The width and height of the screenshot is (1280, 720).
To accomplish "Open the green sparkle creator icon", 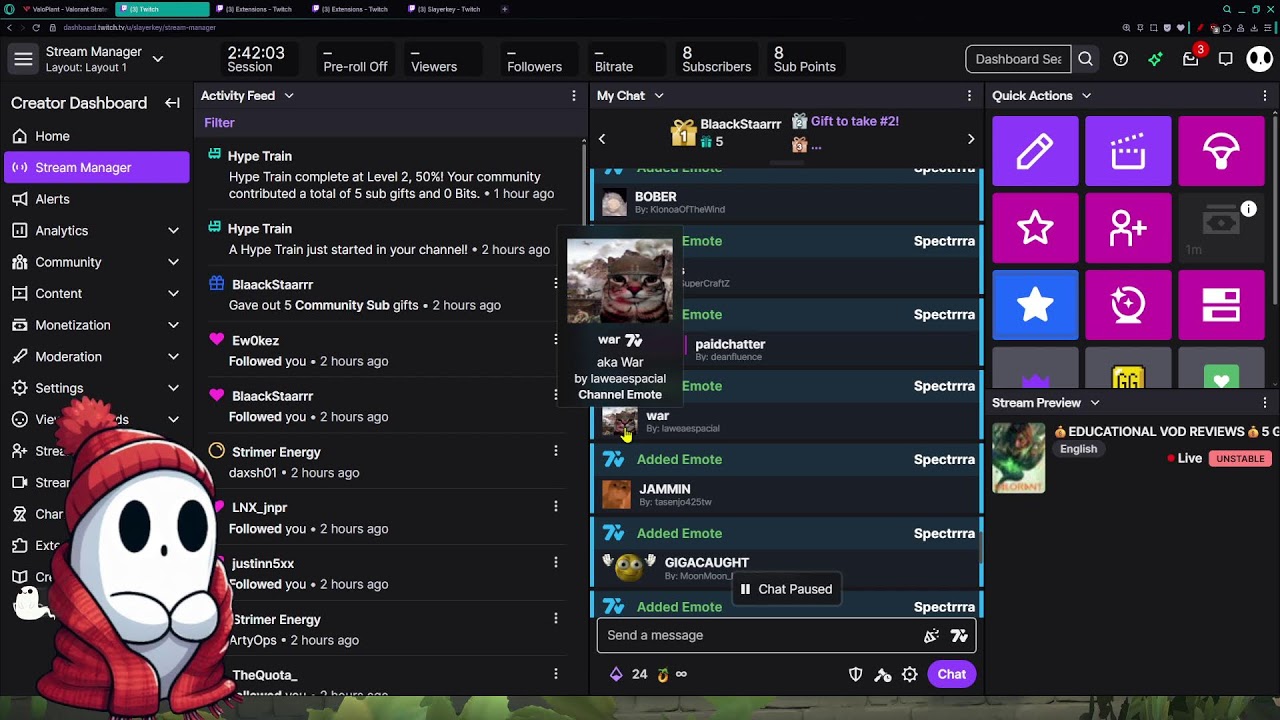I will coord(1155,59).
